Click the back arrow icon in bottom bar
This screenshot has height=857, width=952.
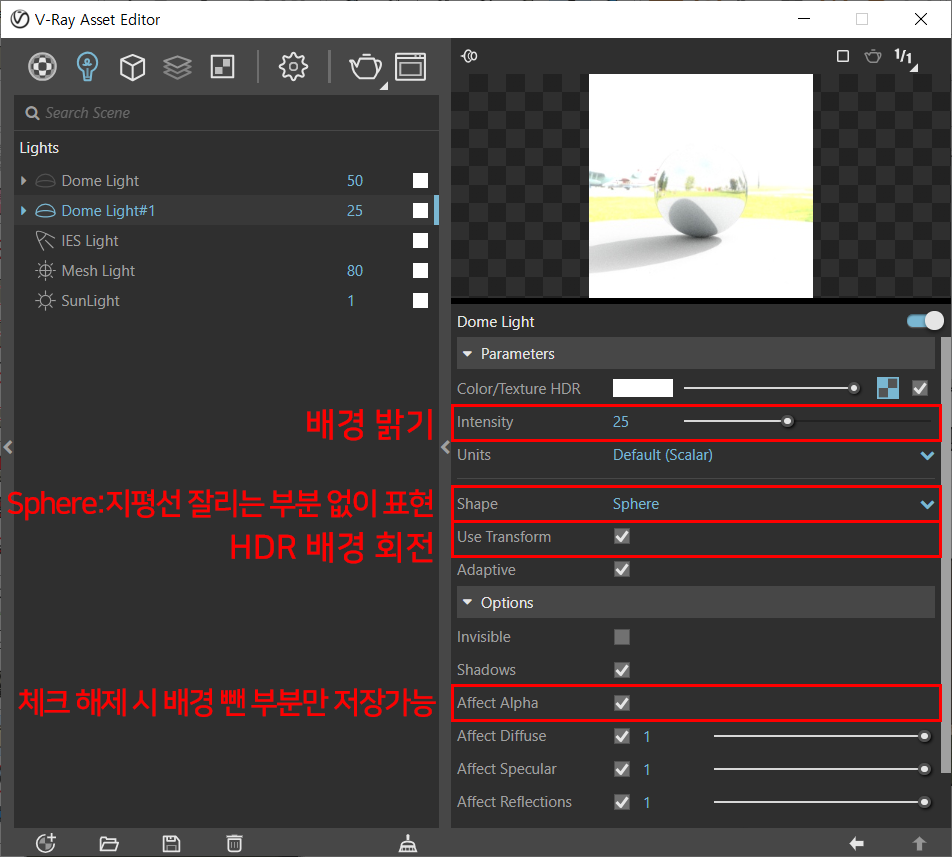tap(857, 844)
